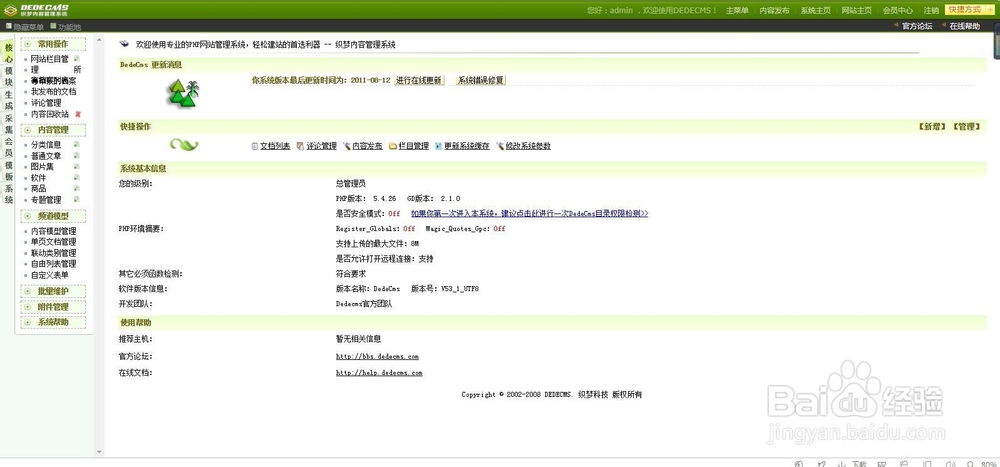Click the 系统错误修复 button
Viewport: 1000px width, 467px height.
point(481,80)
